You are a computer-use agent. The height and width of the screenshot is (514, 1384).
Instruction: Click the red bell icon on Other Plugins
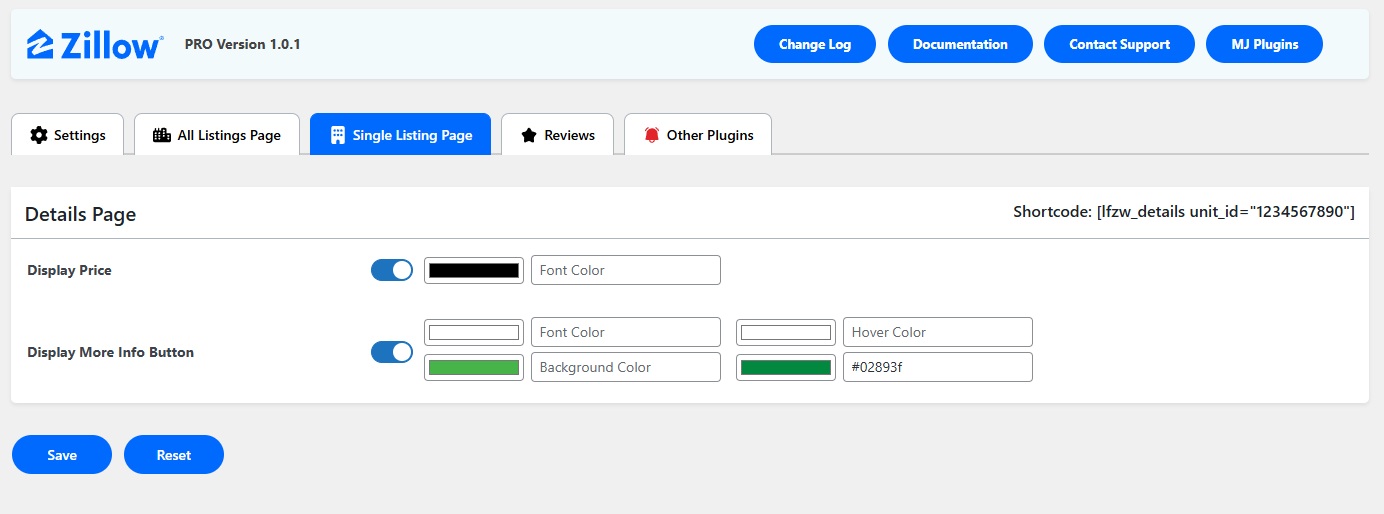coord(652,135)
